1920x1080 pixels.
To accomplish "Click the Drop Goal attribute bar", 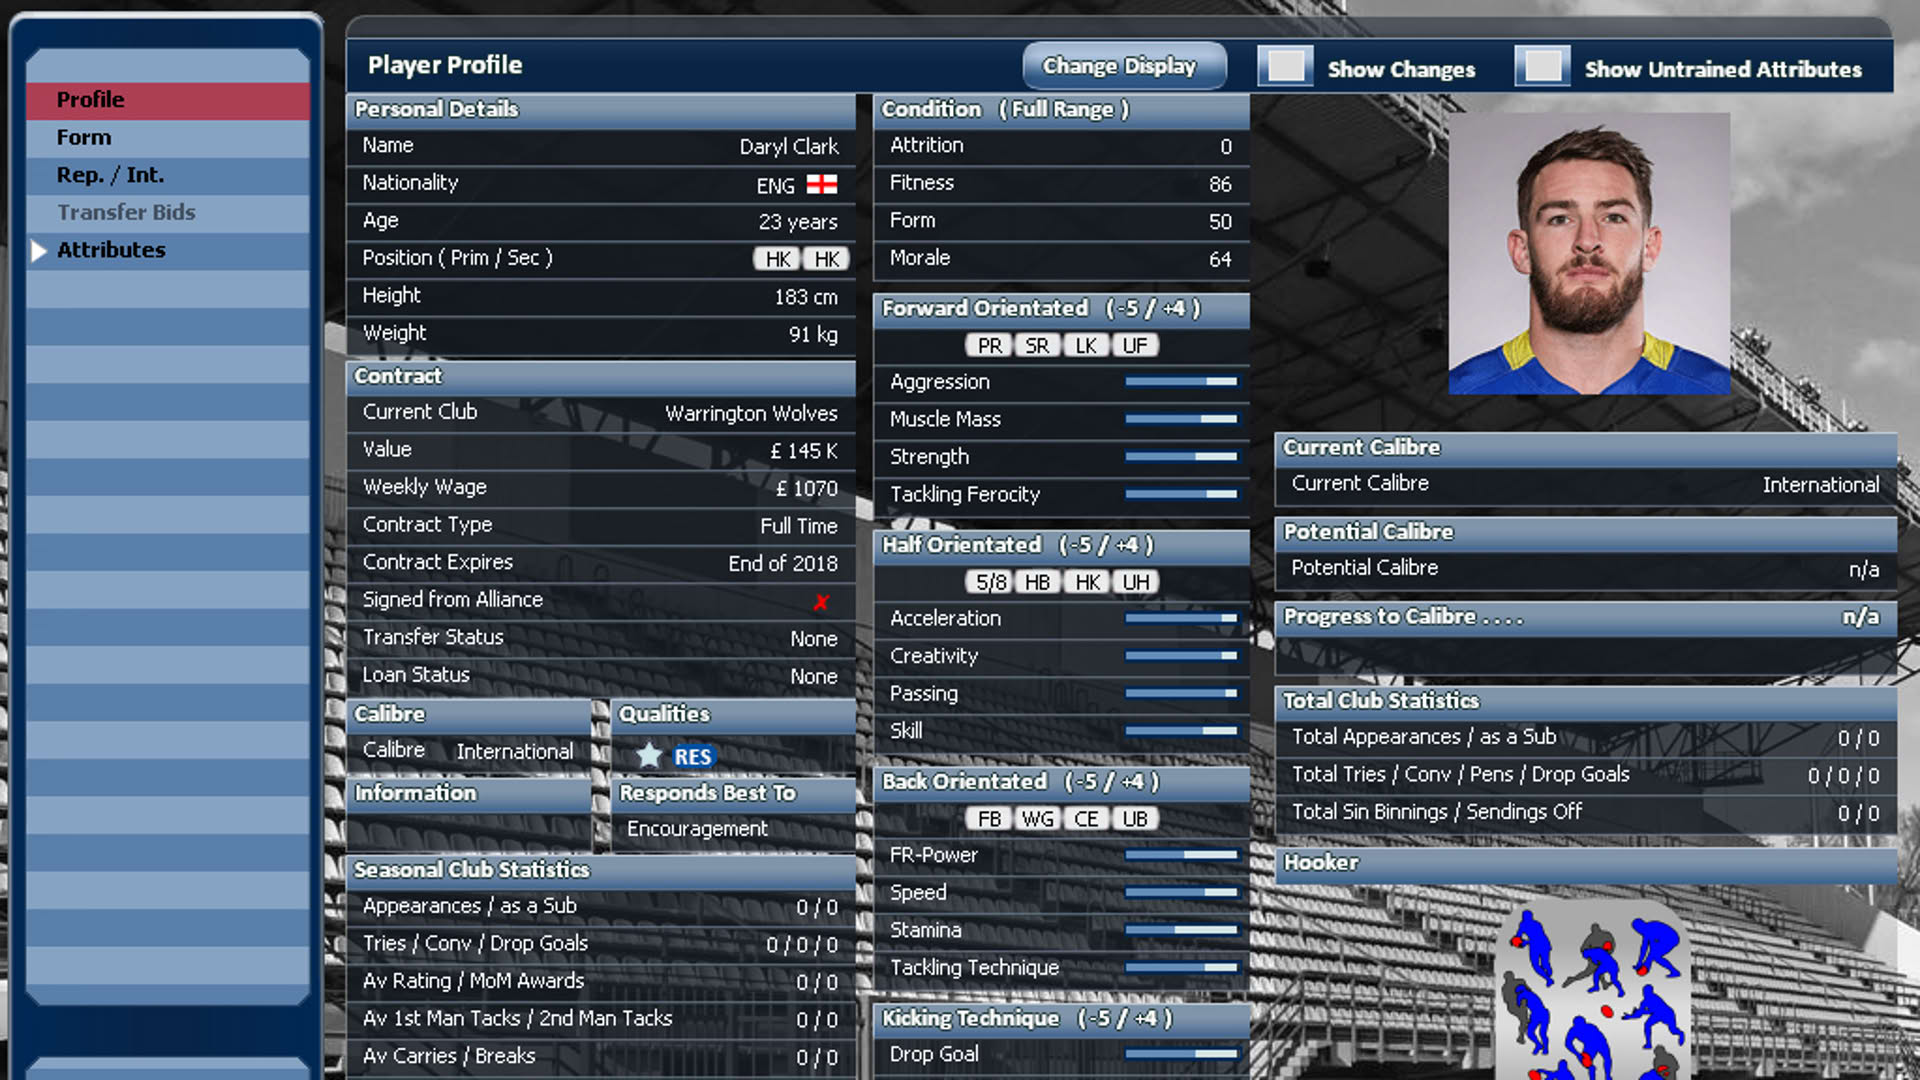I will (1181, 1053).
